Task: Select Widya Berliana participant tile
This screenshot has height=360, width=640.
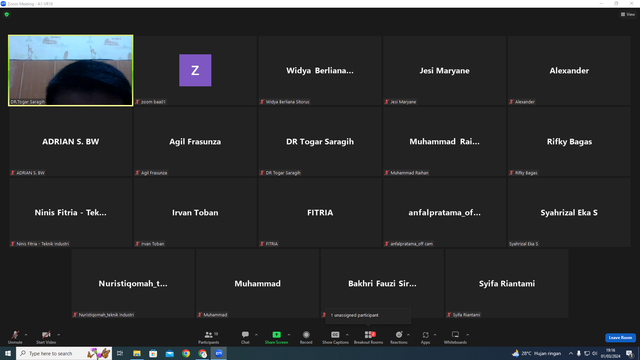Action: click(x=320, y=70)
